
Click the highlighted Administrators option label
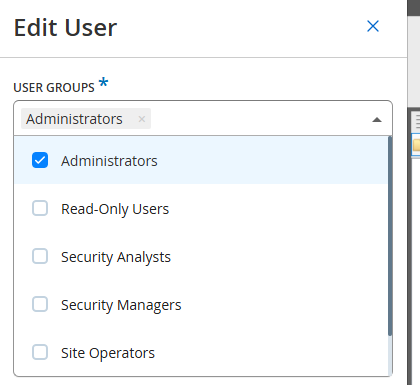point(109,161)
